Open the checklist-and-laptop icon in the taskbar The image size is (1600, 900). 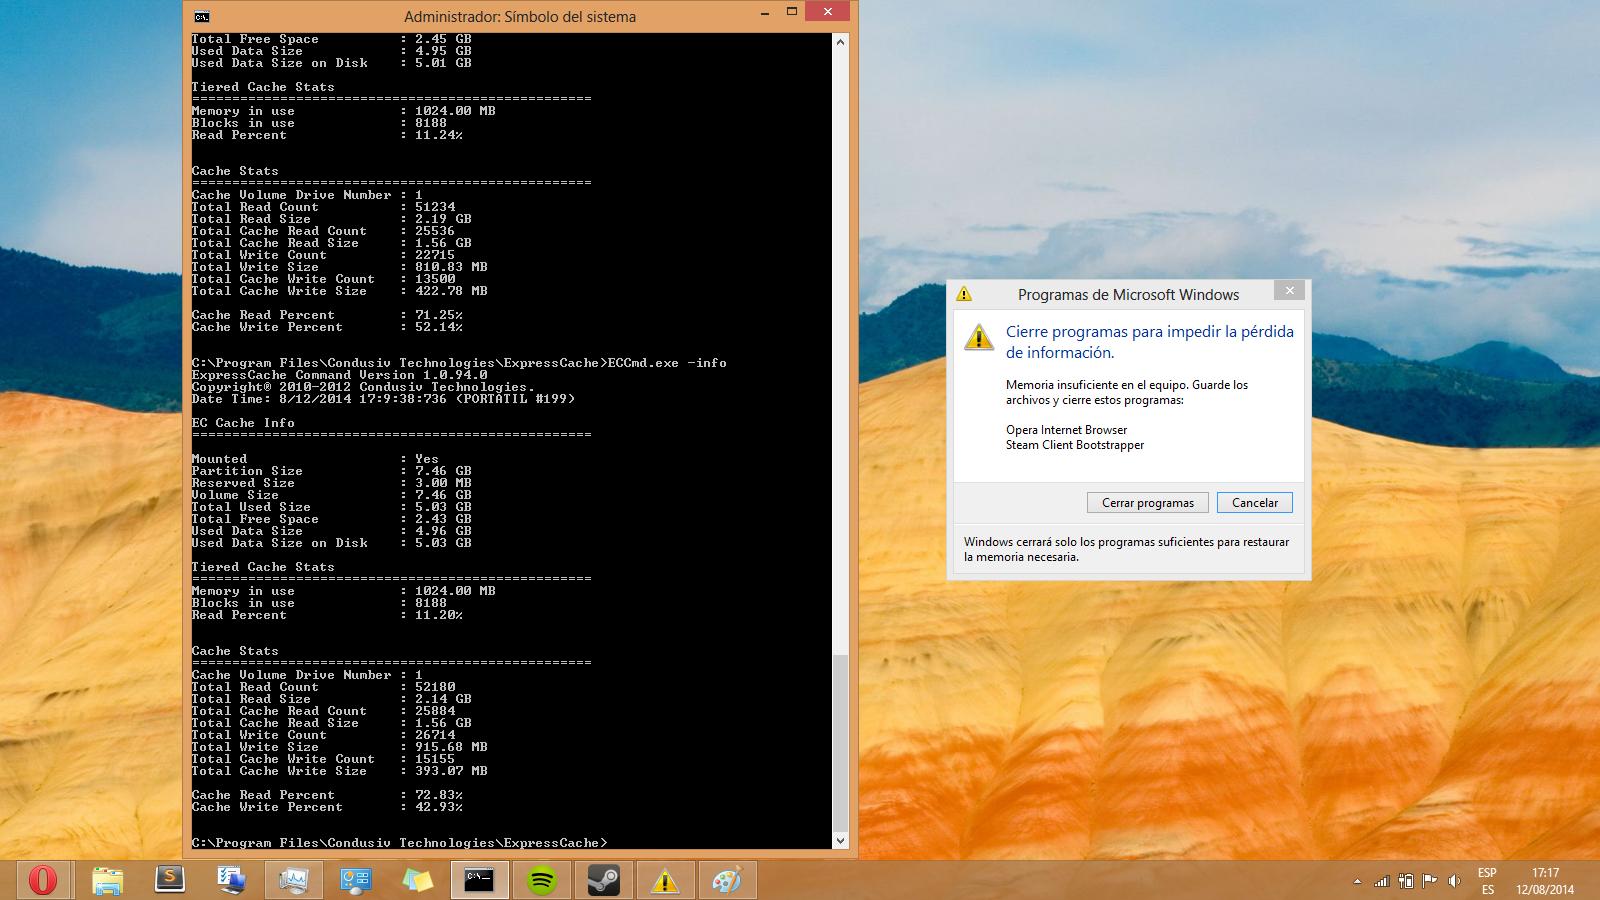pos(232,880)
